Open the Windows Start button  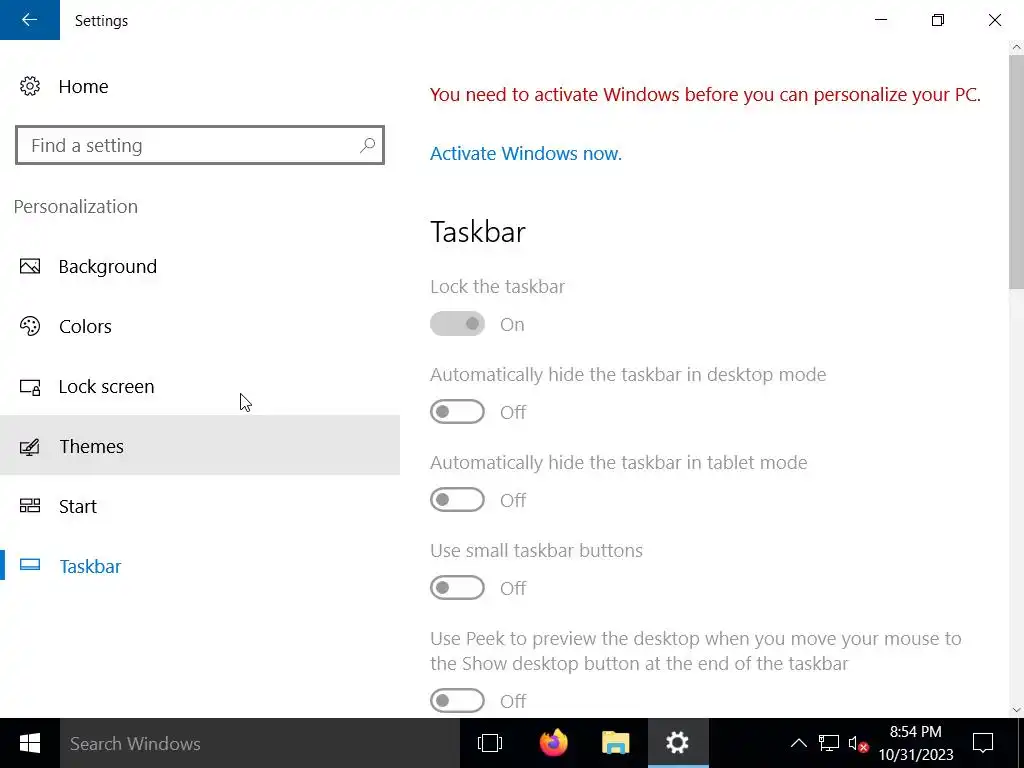pyautogui.click(x=30, y=743)
